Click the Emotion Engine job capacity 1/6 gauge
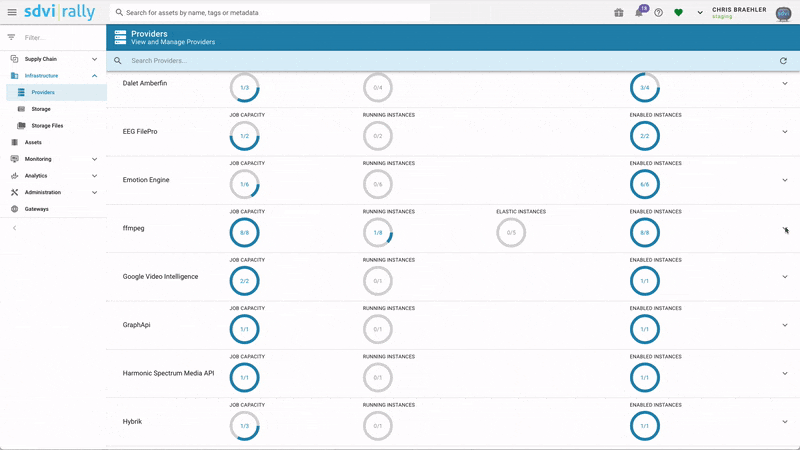This screenshot has width=800, height=450. pyautogui.click(x=244, y=184)
